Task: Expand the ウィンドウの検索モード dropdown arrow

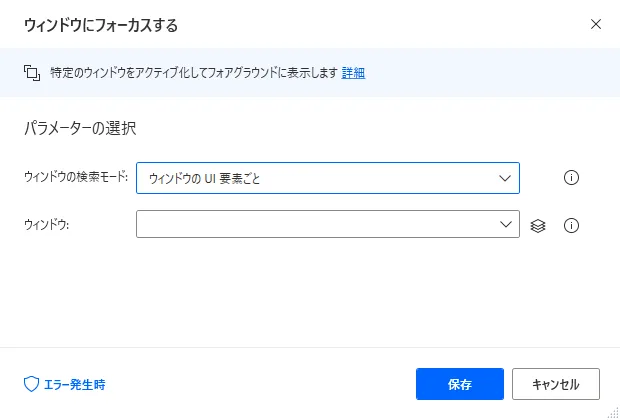Action: tap(504, 178)
